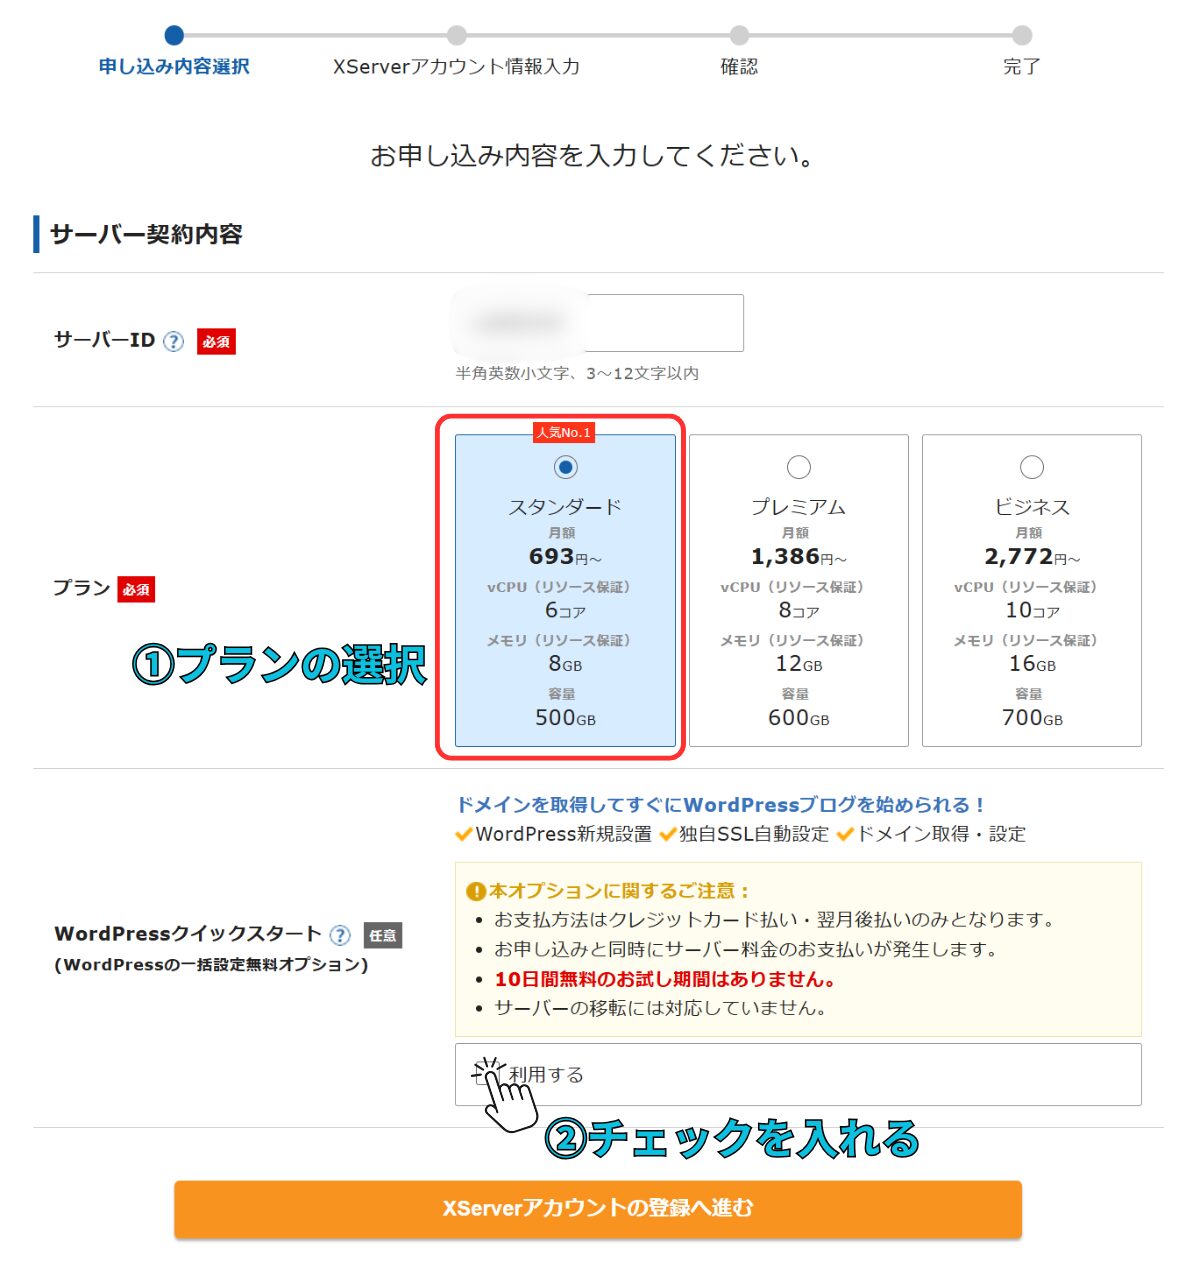Click the お申し込み内容を入力してください heading
This screenshot has height=1270, width=1200.
pos(593,156)
